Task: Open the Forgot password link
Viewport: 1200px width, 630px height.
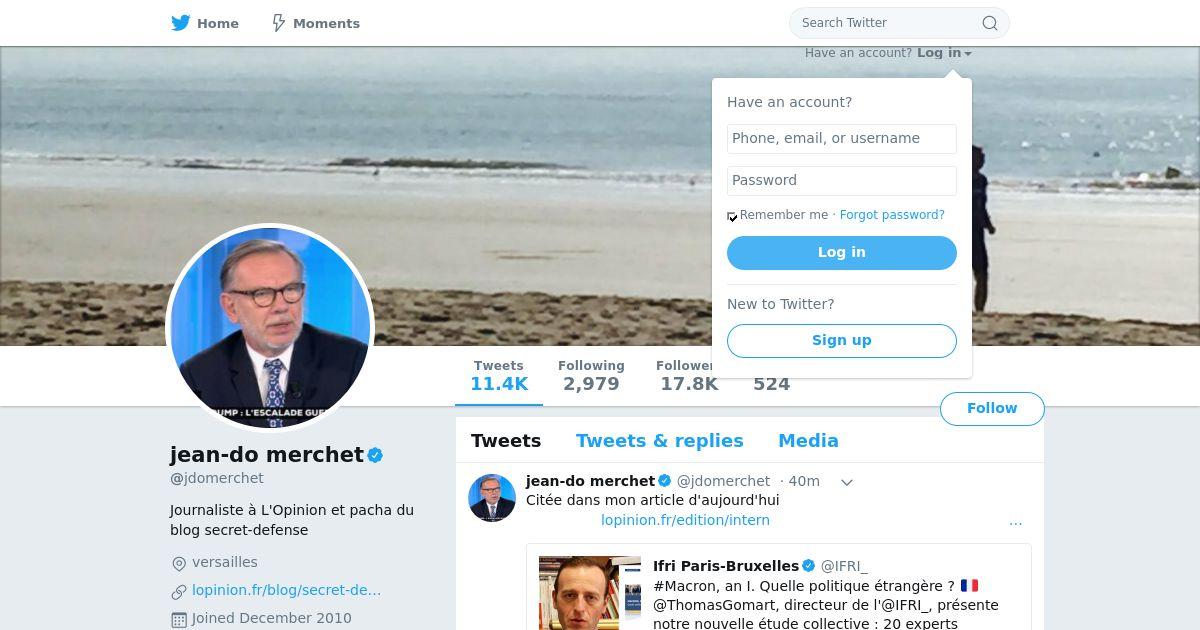Action: 892,215
